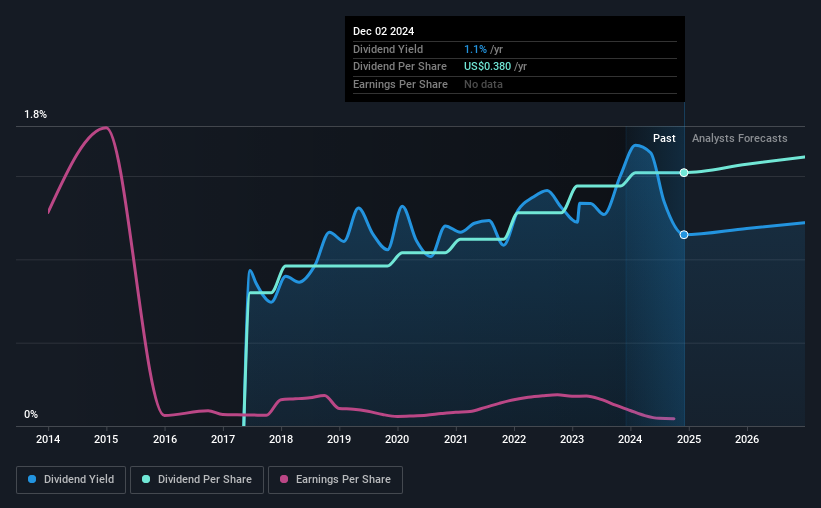This screenshot has width=821, height=508.
Task: Click the US$0.380 dividend per share value
Action: pyautogui.click(x=487, y=67)
